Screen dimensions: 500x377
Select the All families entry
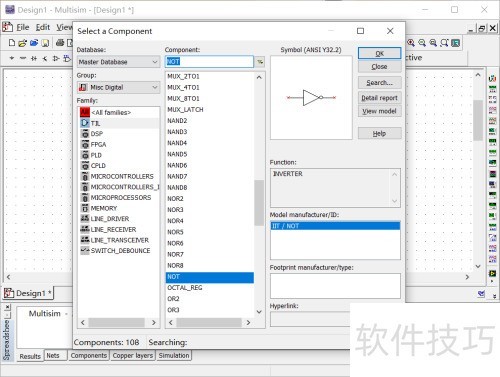(x=111, y=112)
